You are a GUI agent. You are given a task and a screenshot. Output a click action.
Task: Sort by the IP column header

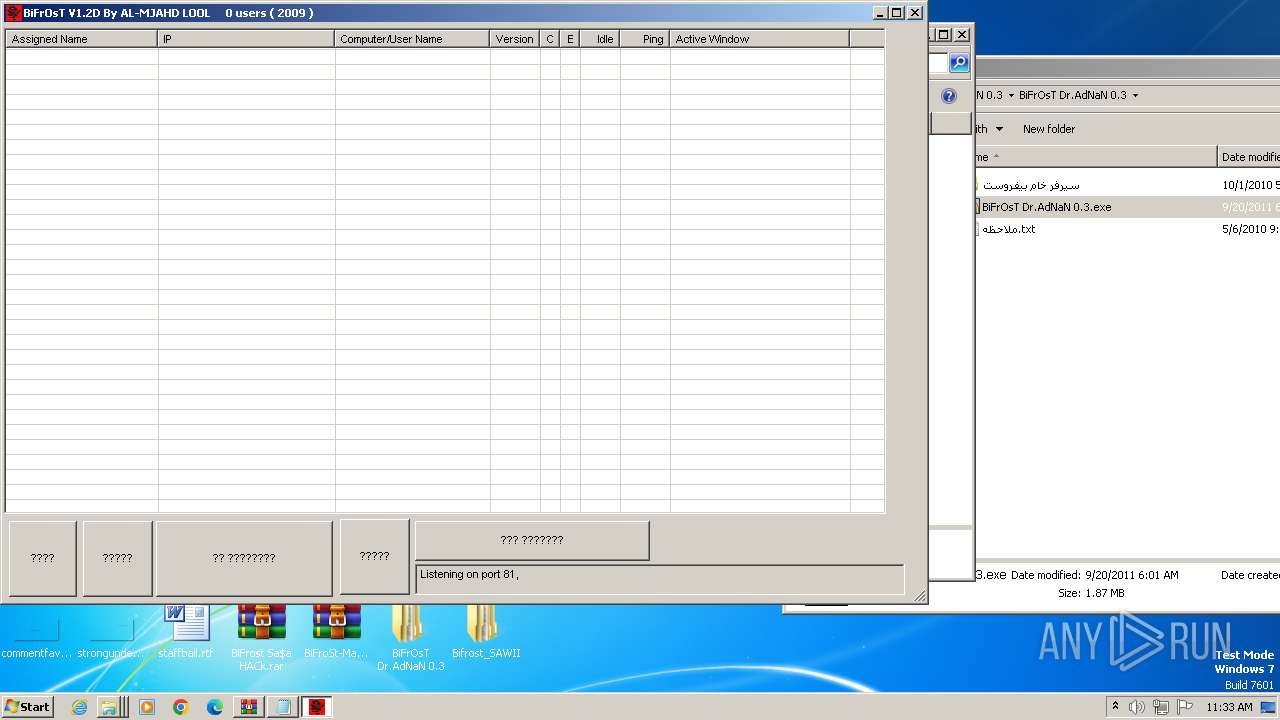point(246,39)
